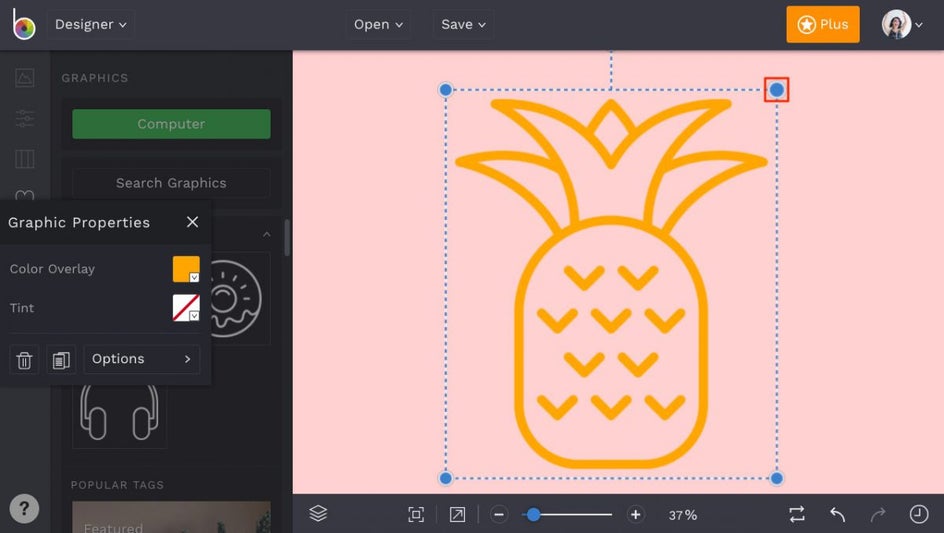944x533 pixels.
Task: Open the Image Manager sidebar icon
Action: 25,77
